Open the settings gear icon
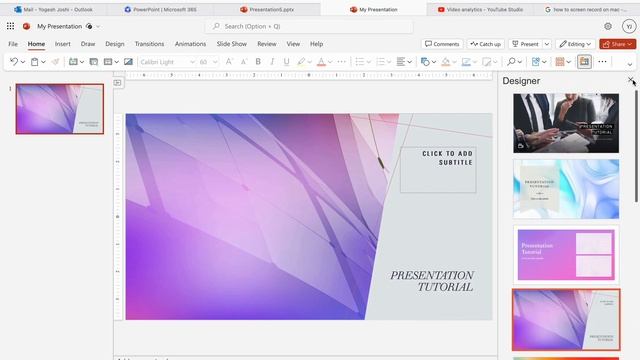This screenshot has height=360, width=640. coord(608,26)
